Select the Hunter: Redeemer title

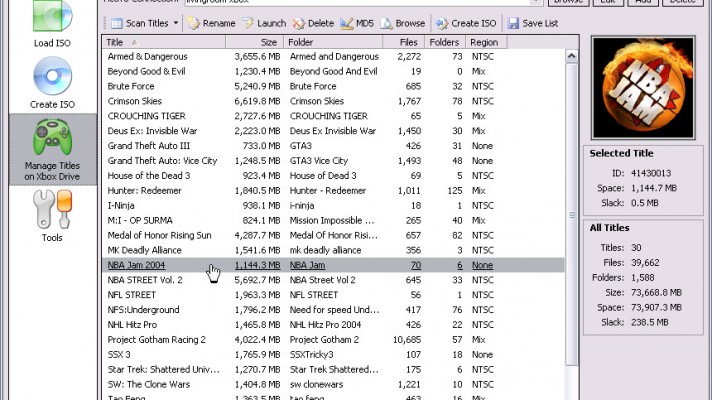(x=144, y=191)
